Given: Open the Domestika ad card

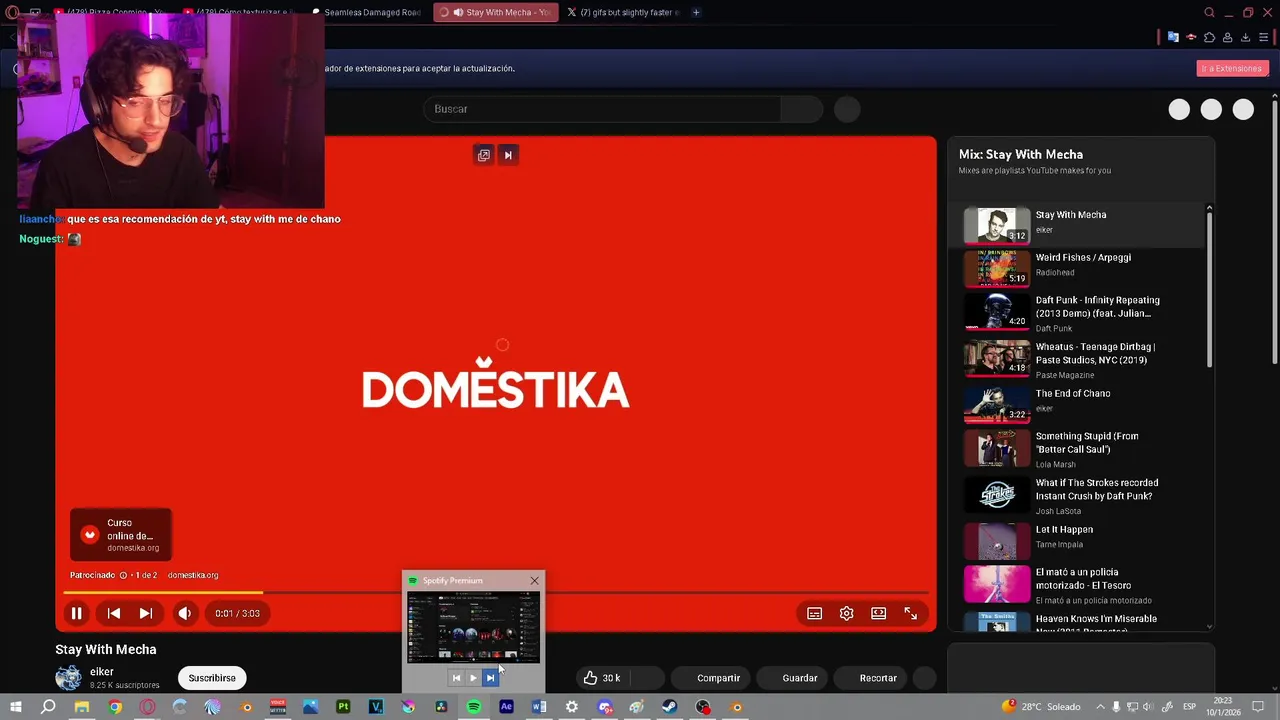Looking at the screenshot, I should coord(121,535).
